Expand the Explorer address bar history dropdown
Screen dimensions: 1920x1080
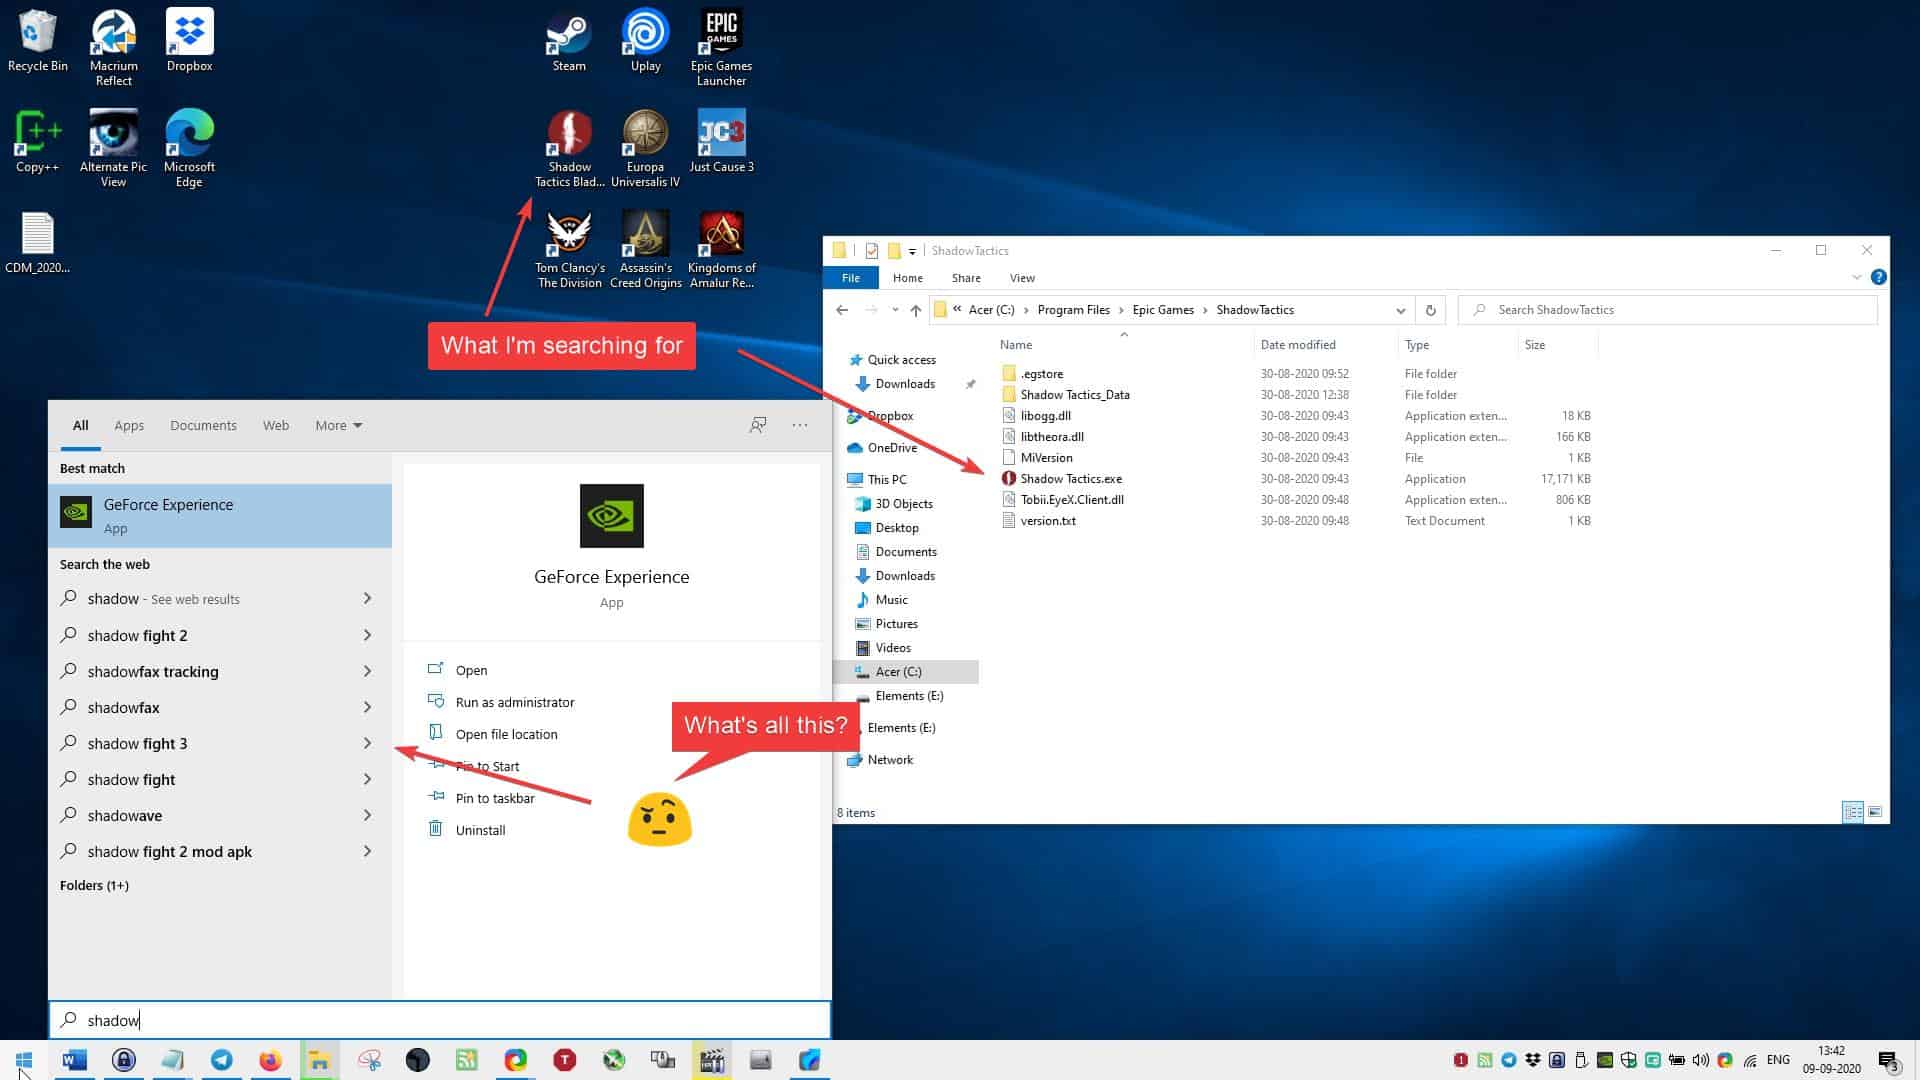coord(1400,310)
